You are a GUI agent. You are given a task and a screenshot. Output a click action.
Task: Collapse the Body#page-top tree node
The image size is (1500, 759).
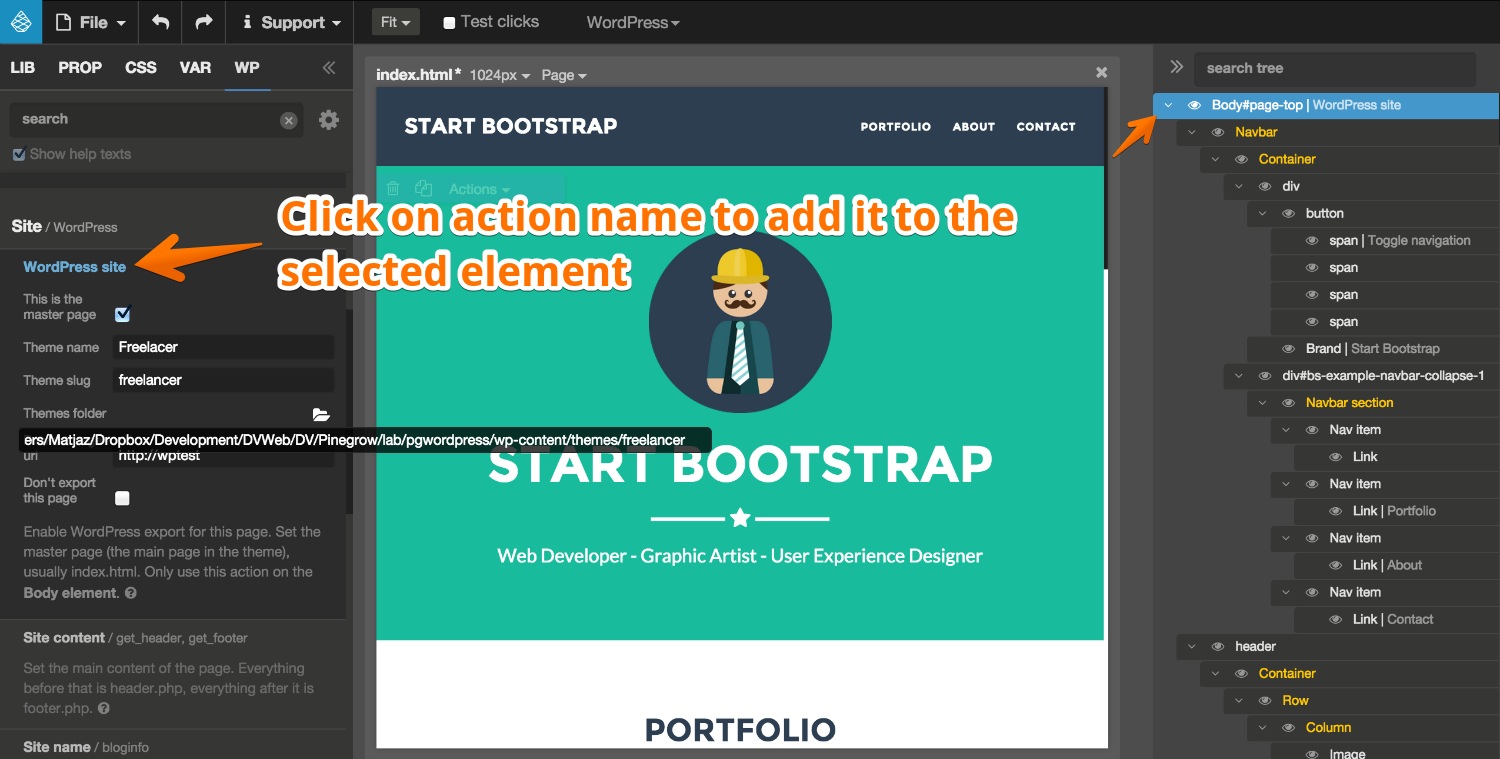pos(1168,105)
